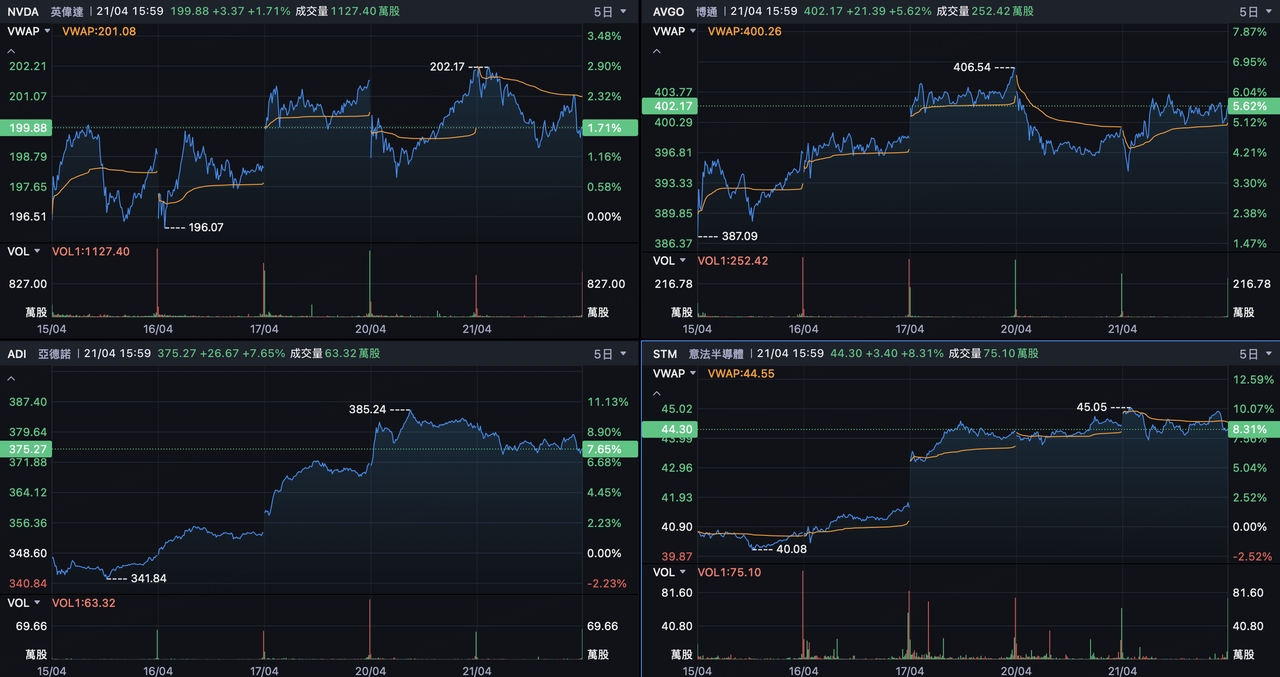Screen dimensions: 1280x677
Task: Click the VOL1:75.10 reading
Action: pos(729,573)
